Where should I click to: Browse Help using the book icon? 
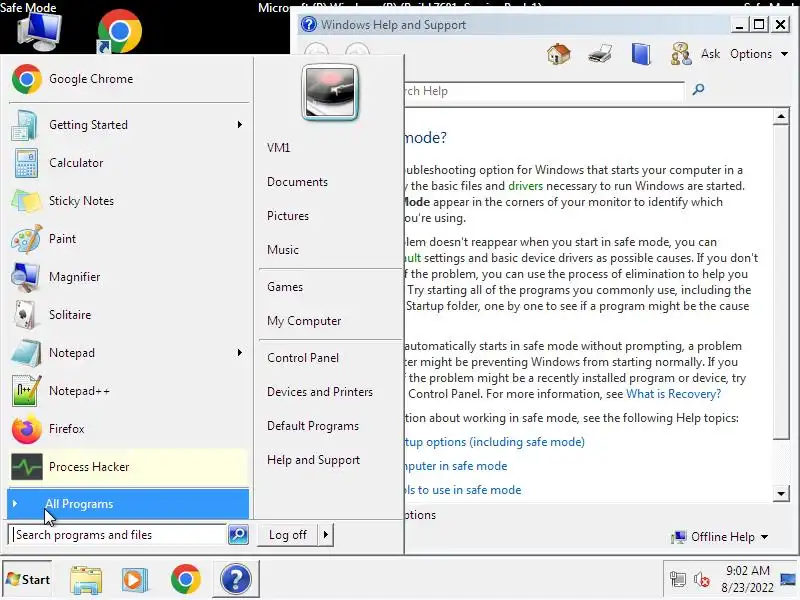click(x=641, y=54)
